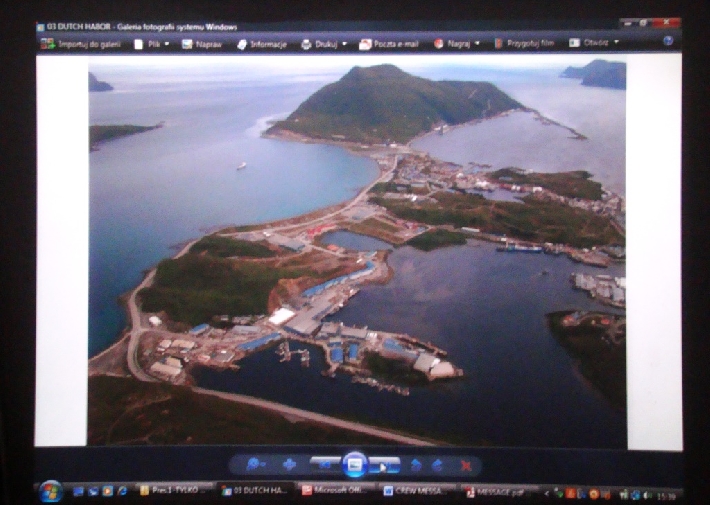Advance to the next photo
Viewport: 710px width, 505px height.
point(385,465)
